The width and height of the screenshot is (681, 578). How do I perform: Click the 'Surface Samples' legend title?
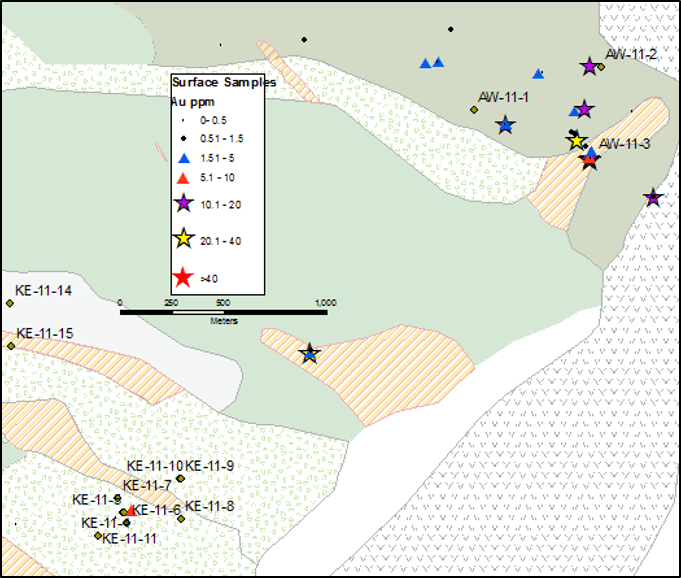pyautogui.click(x=224, y=82)
